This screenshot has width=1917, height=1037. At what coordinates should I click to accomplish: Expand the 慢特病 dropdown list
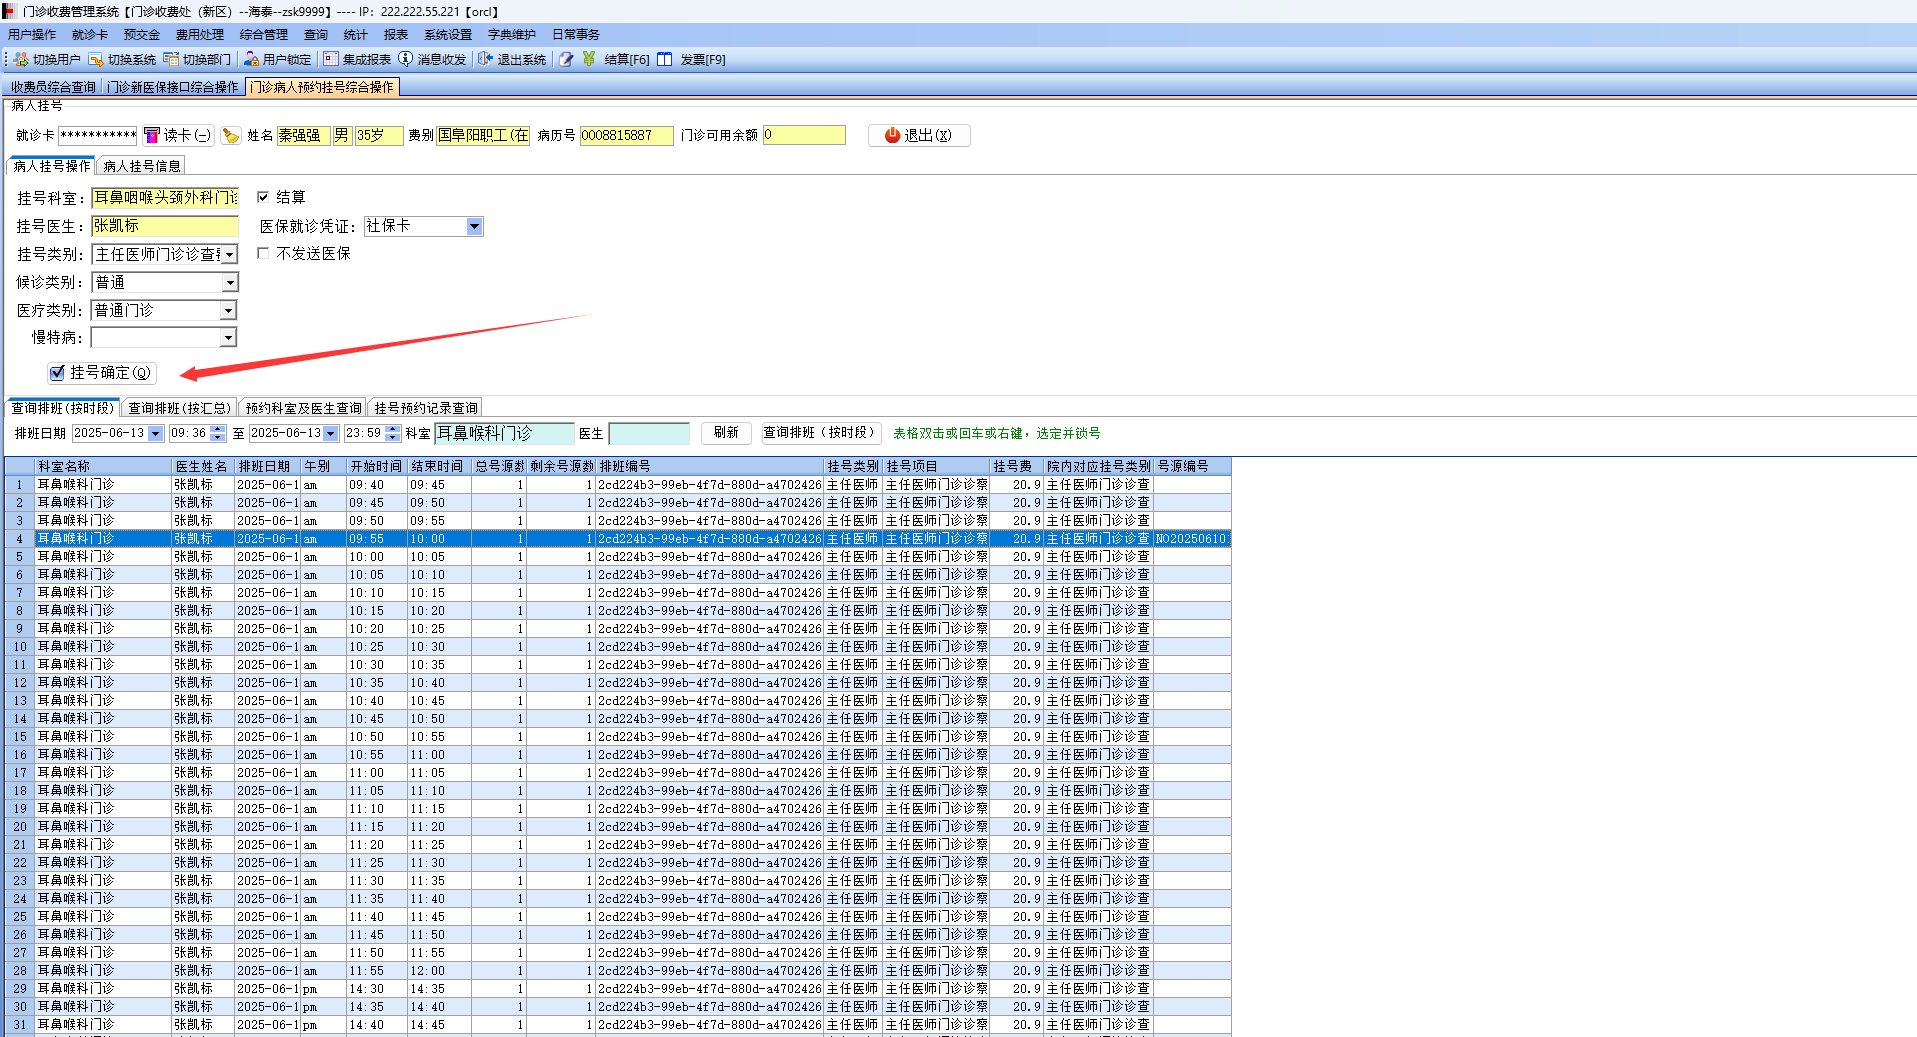pos(228,338)
